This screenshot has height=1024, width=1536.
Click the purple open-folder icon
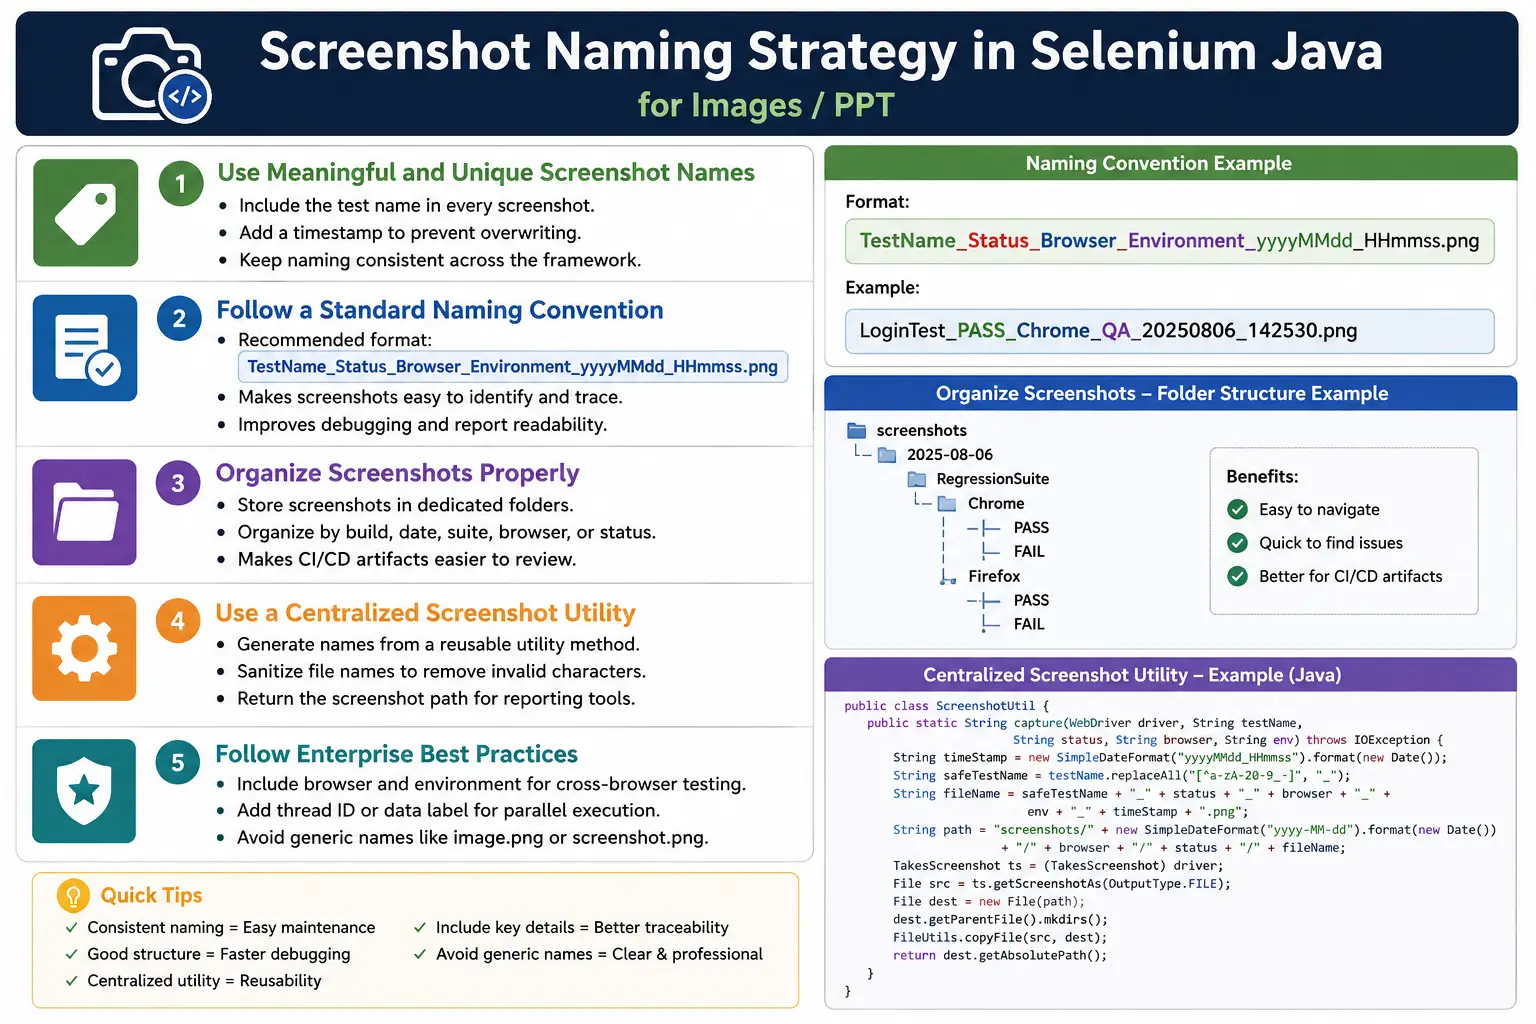tap(84, 512)
